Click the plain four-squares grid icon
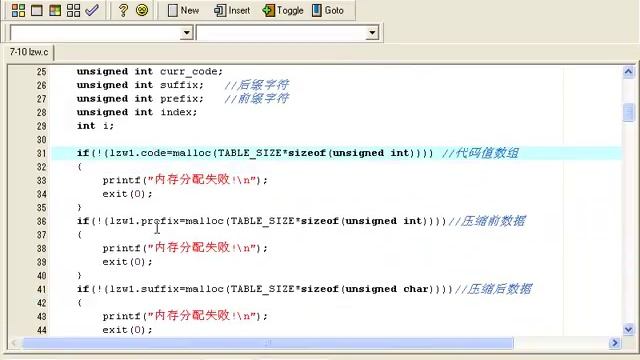This screenshot has width=640, height=360. coord(73,10)
